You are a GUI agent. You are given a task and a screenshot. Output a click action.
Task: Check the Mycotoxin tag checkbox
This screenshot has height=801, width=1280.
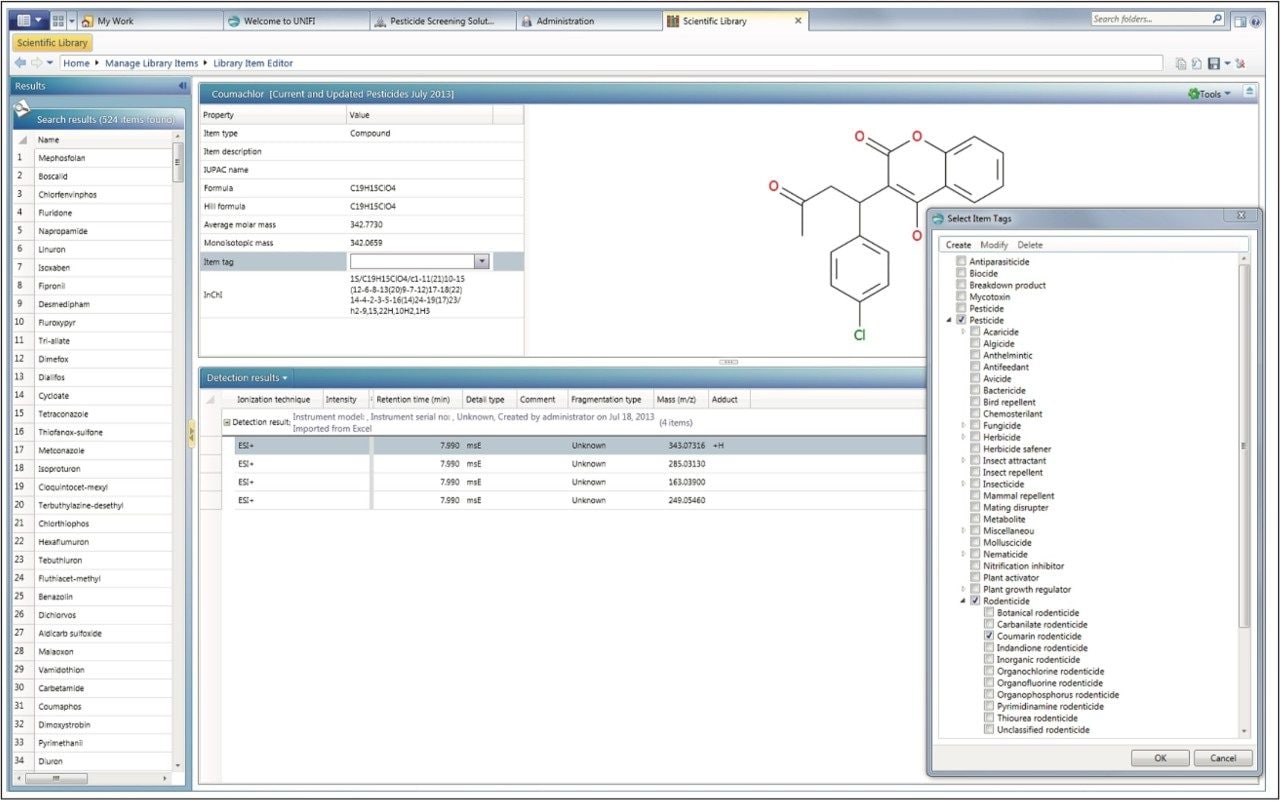(961, 297)
